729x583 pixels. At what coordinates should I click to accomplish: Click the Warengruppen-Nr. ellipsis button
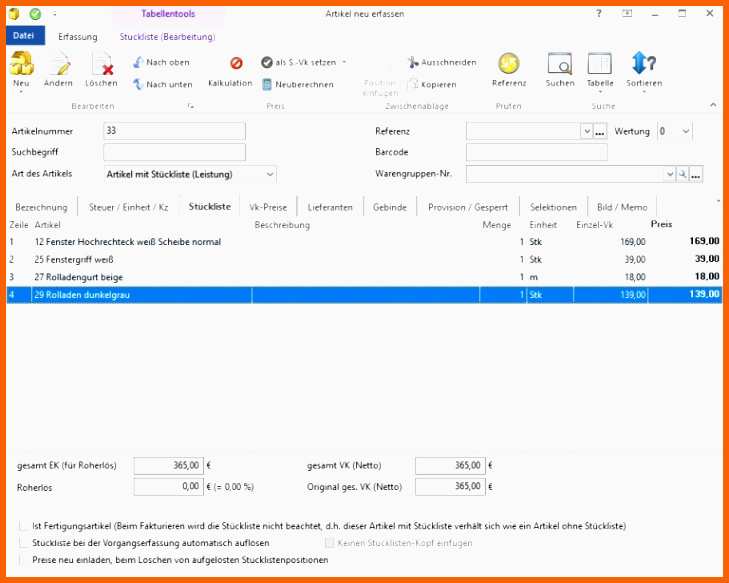coord(696,174)
